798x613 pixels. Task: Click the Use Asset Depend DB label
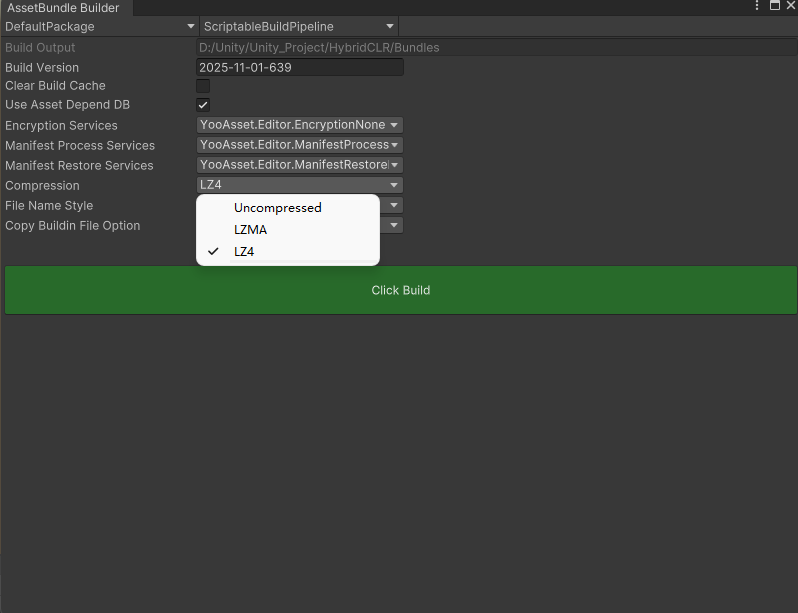[68, 105]
